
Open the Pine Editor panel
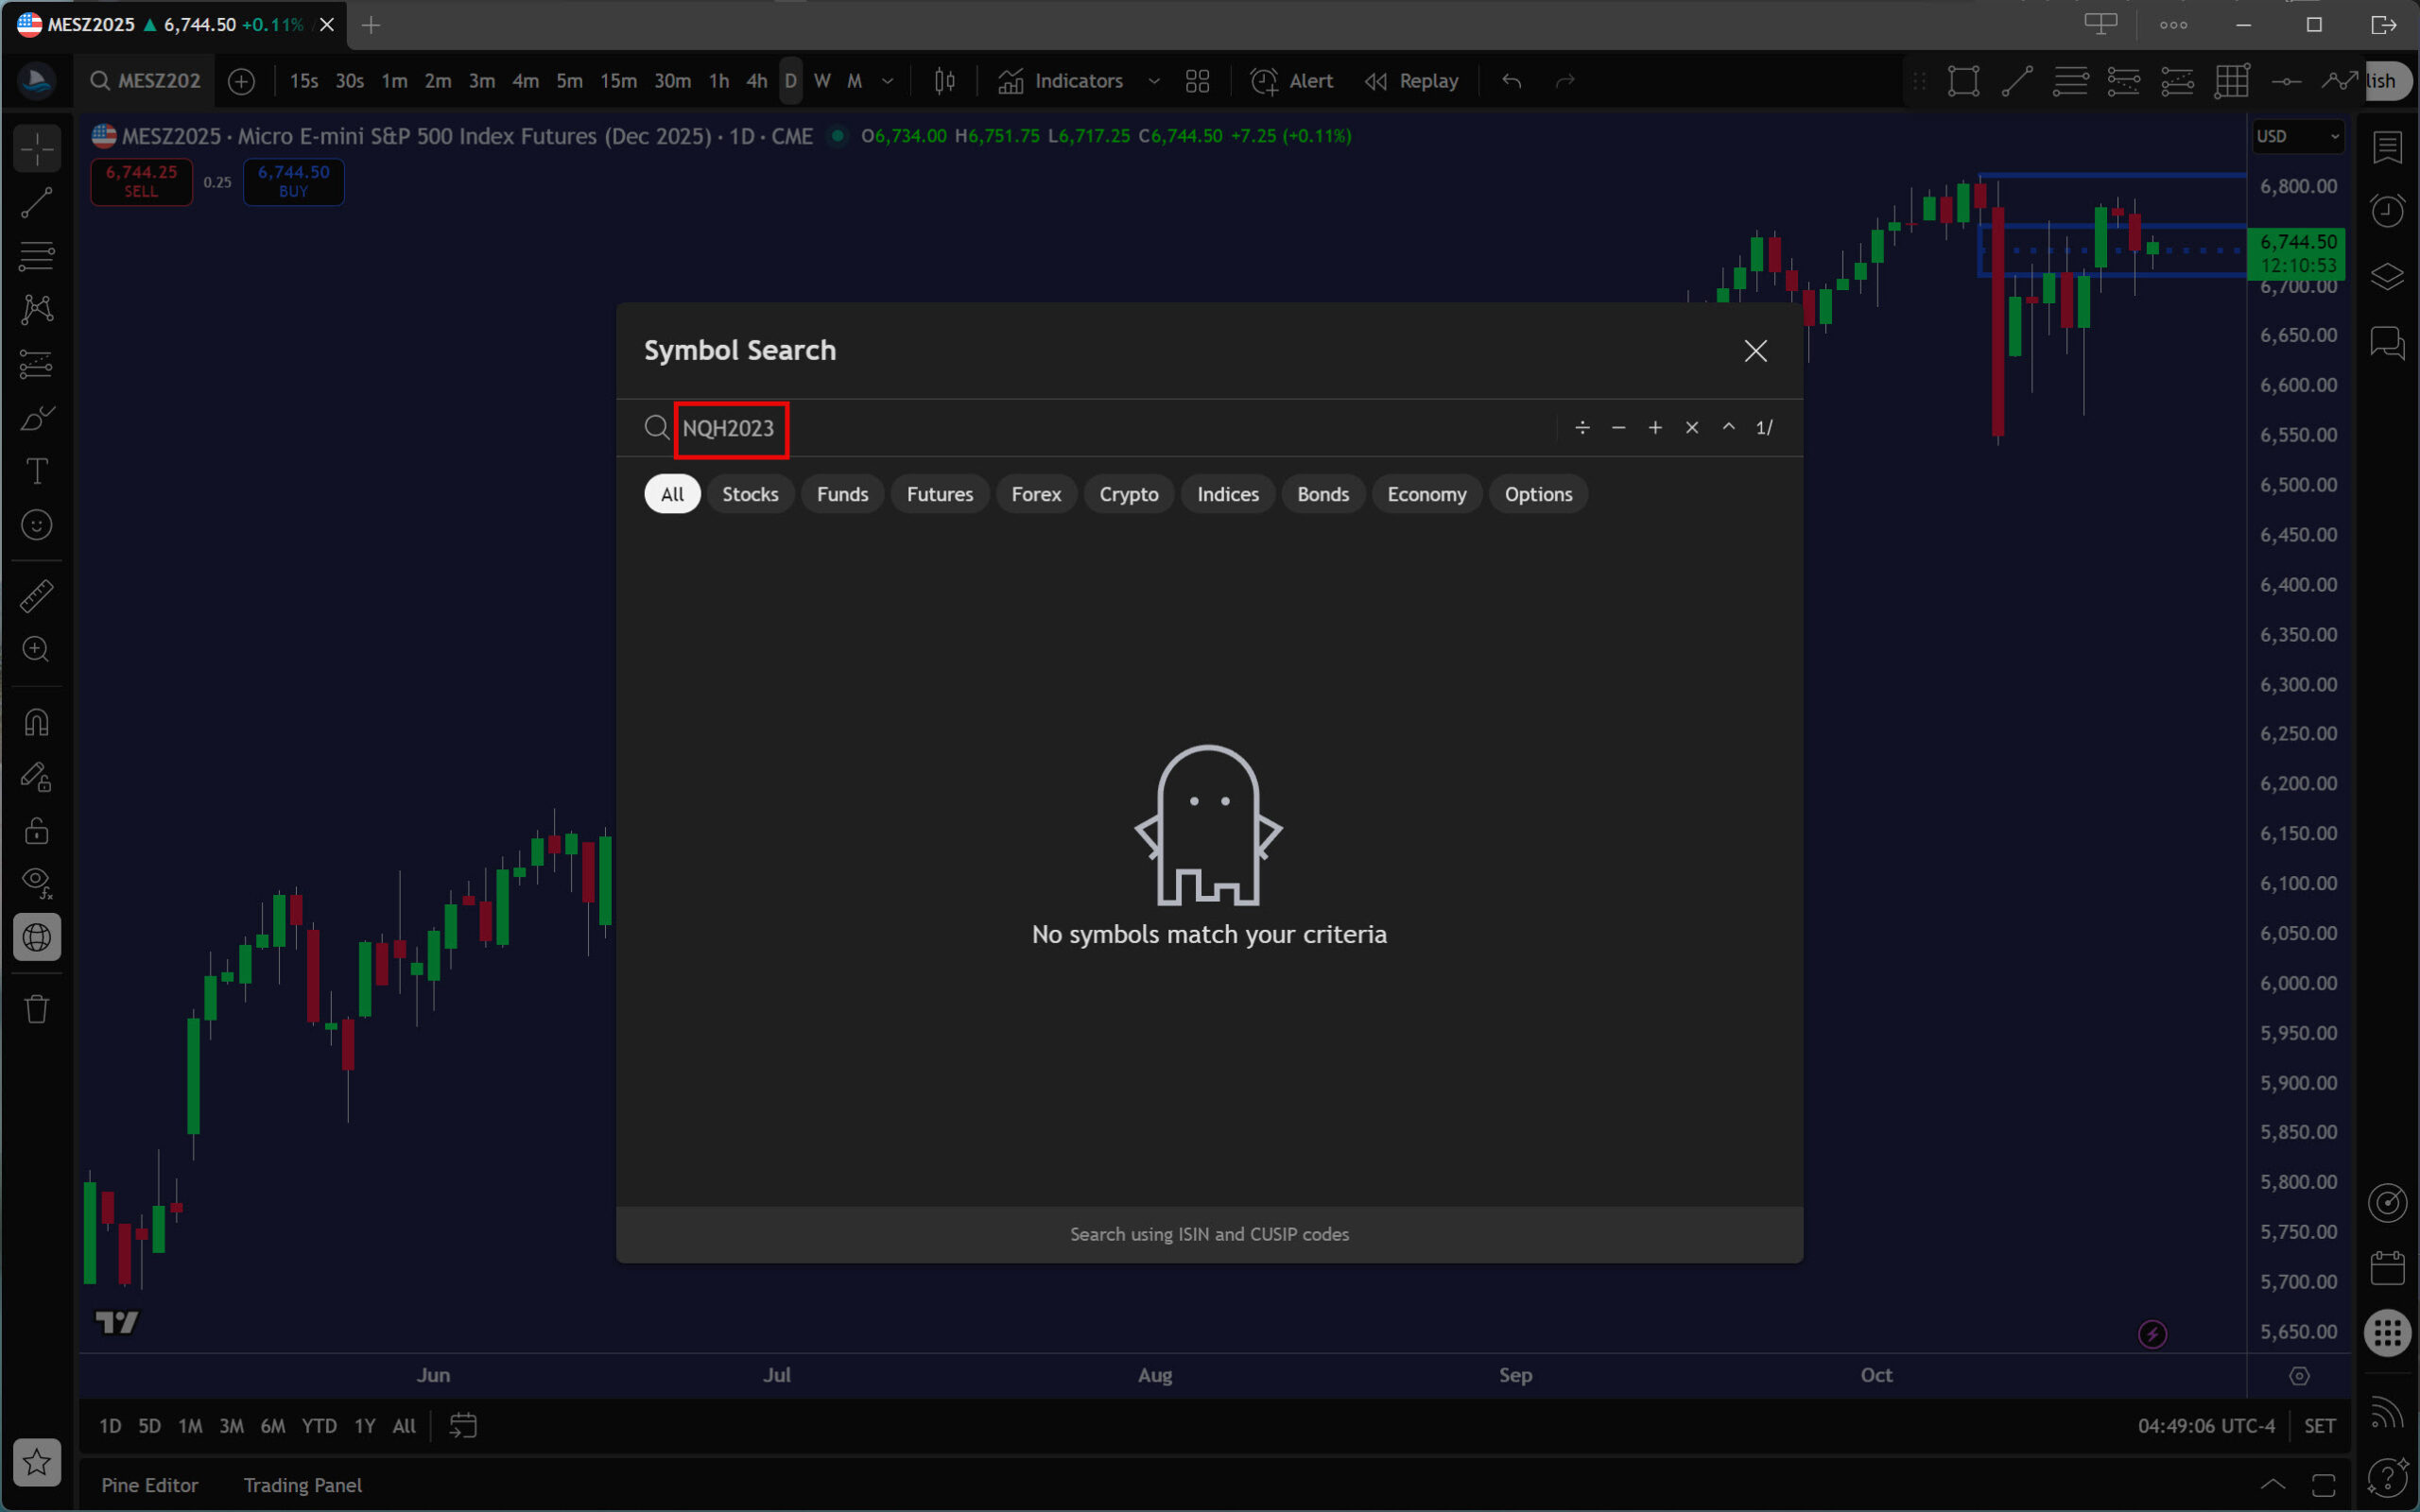coord(149,1485)
